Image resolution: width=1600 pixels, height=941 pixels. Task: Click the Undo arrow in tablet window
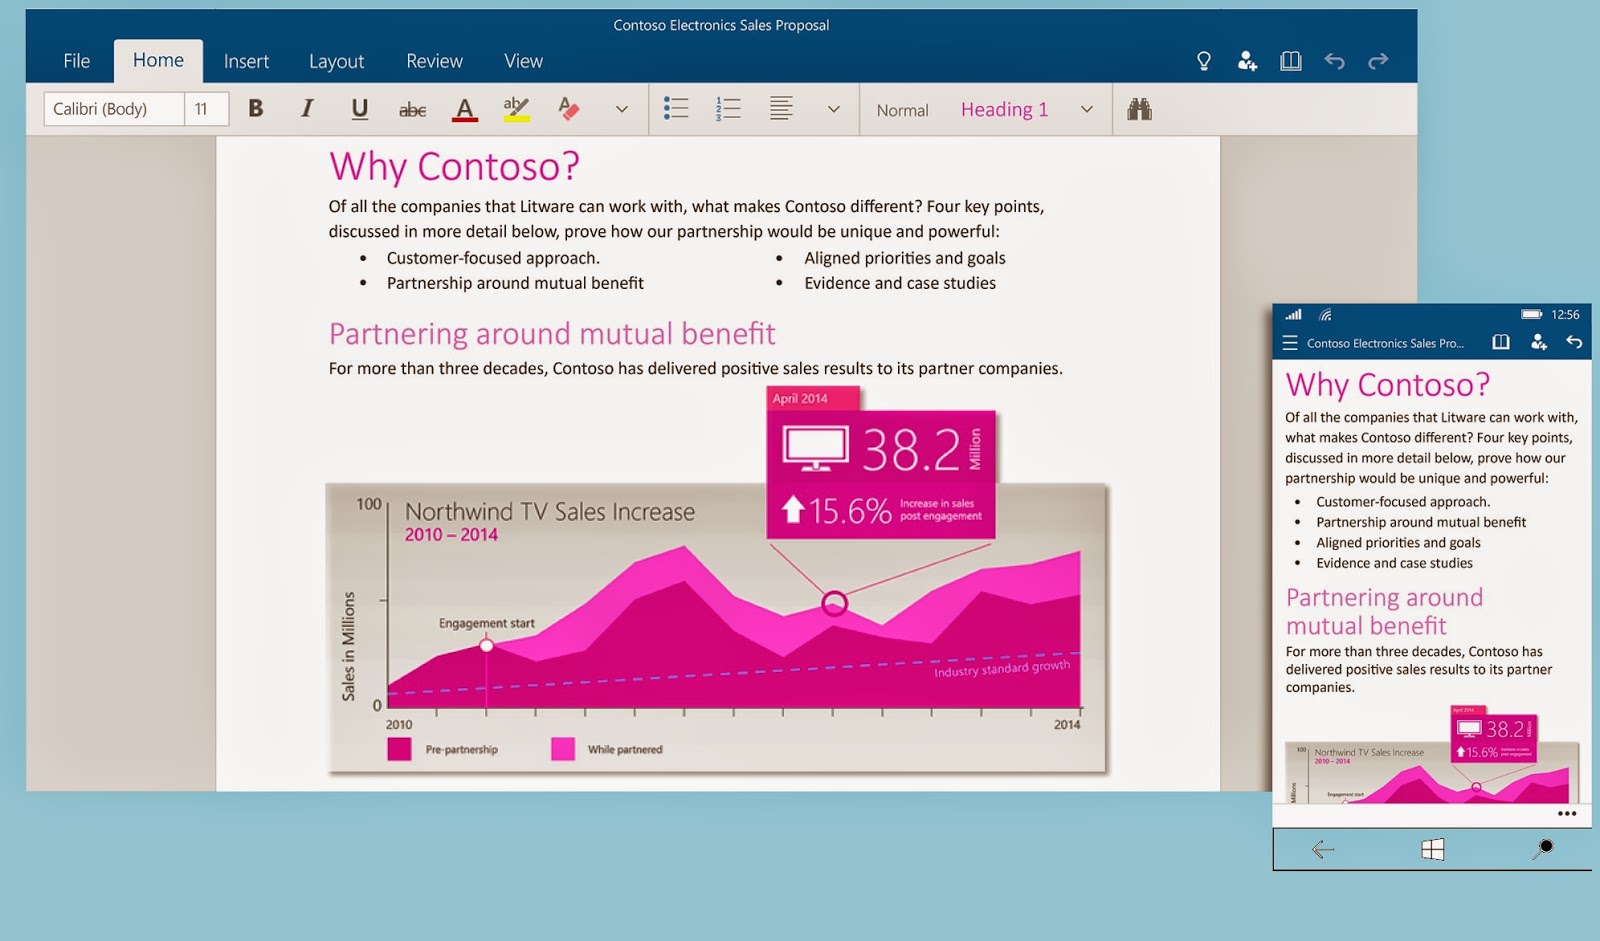click(x=1334, y=61)
